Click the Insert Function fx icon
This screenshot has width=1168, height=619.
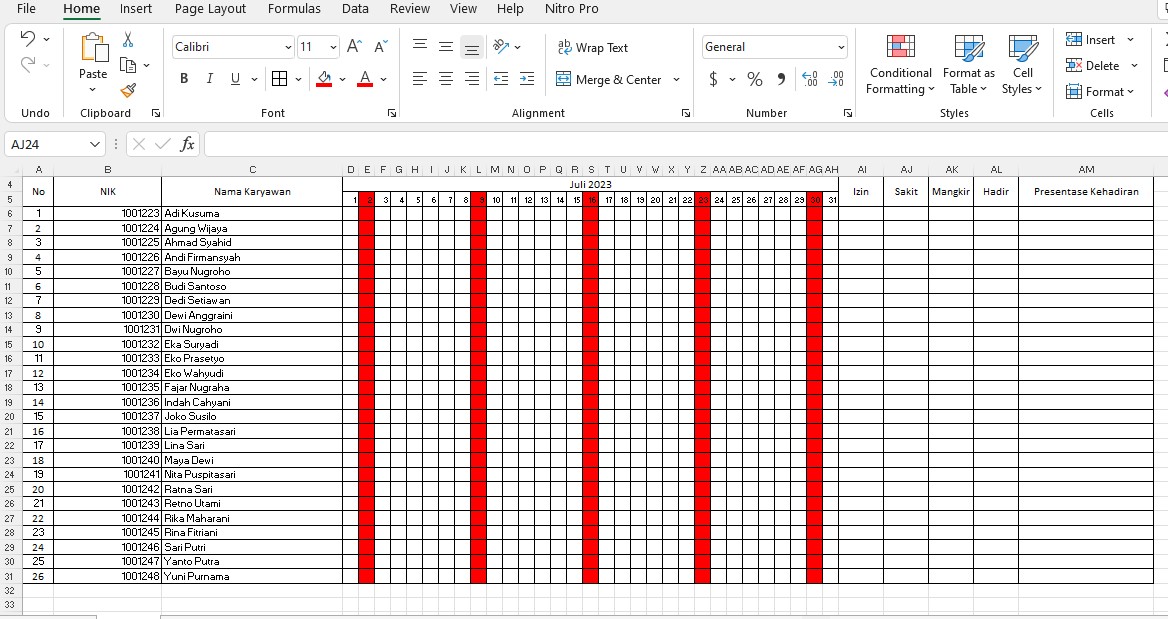188,144
